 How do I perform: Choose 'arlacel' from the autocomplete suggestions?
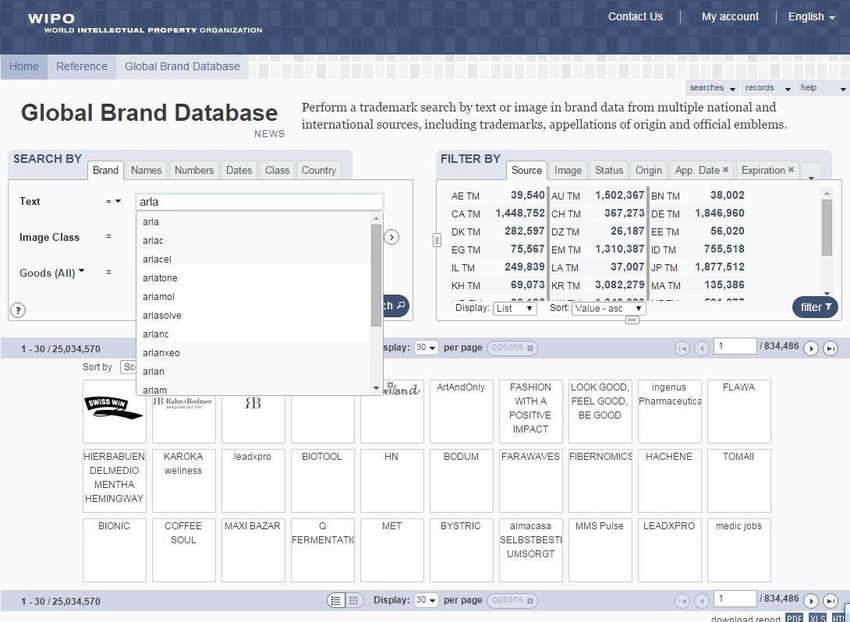pyautogui.click(x=254, y=259)
